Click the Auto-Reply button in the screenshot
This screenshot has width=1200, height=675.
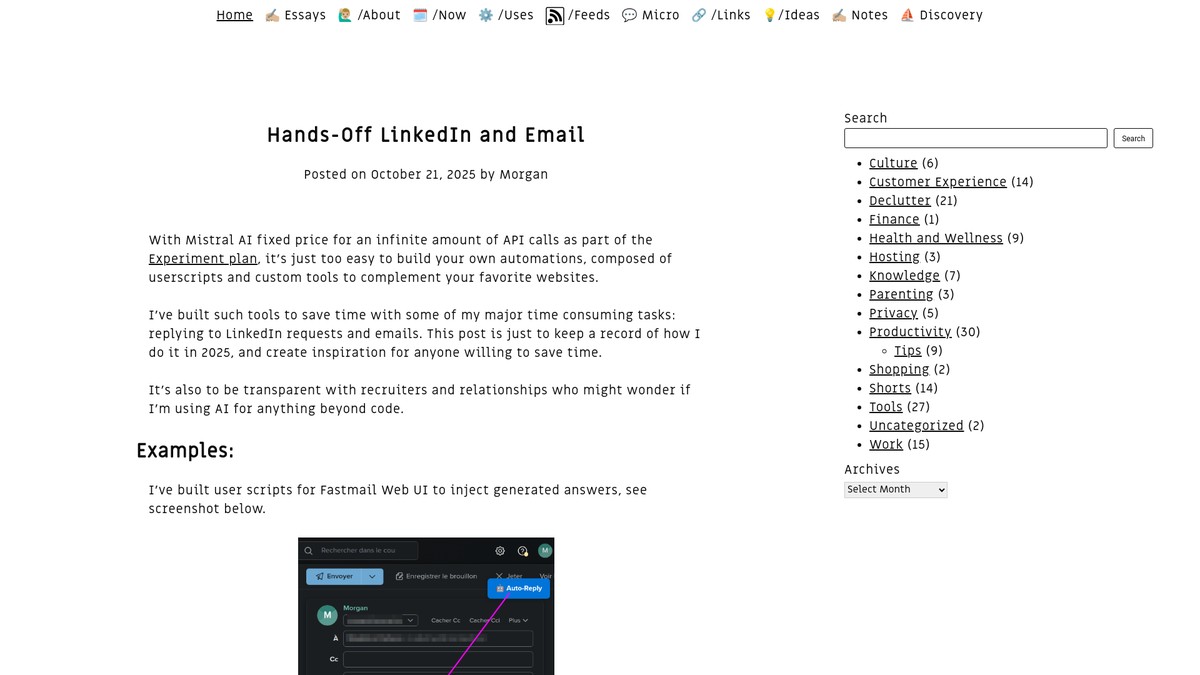(x=519, y=589)
